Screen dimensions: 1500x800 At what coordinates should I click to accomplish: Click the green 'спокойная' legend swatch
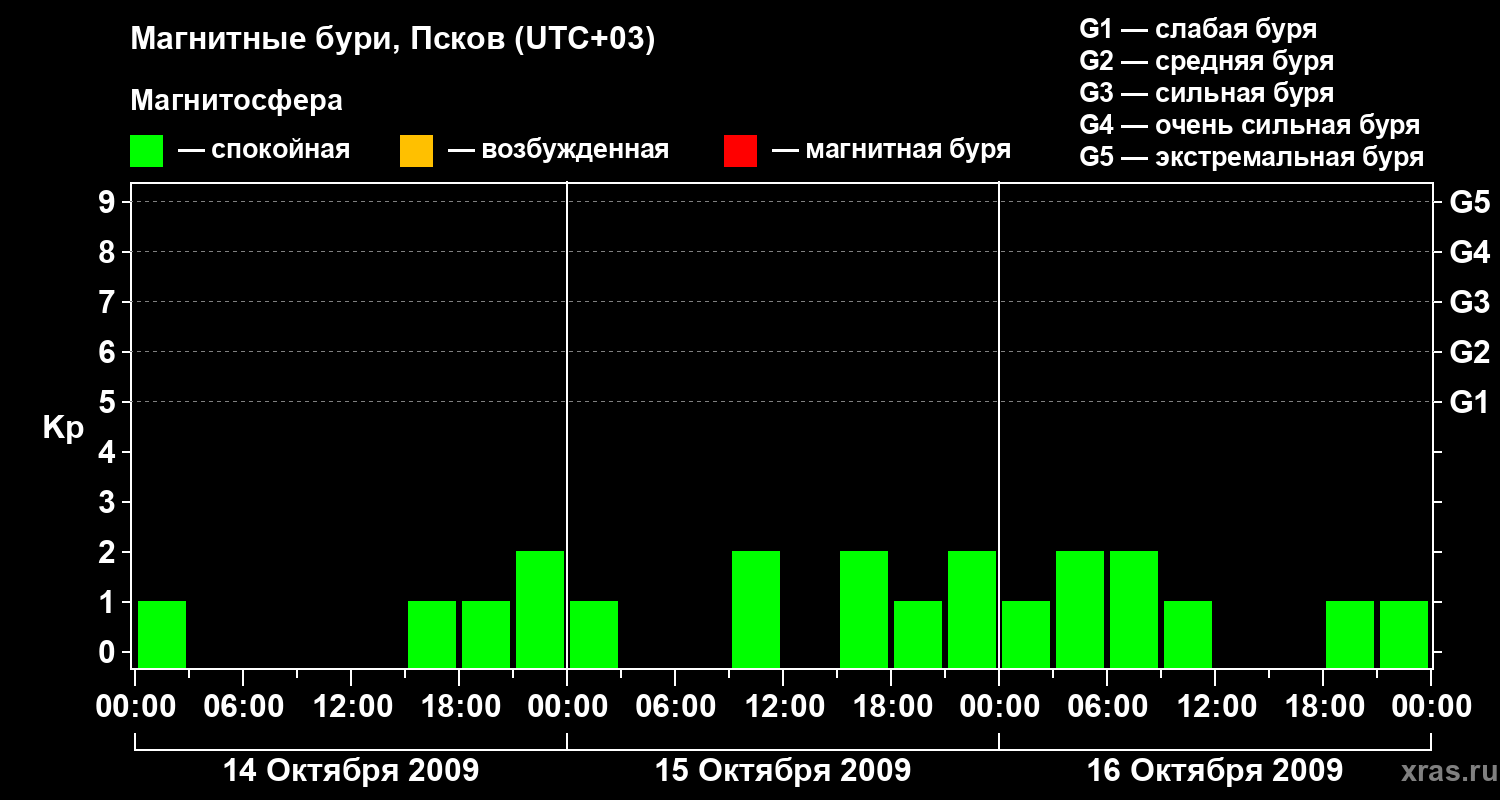click(147, 151)
